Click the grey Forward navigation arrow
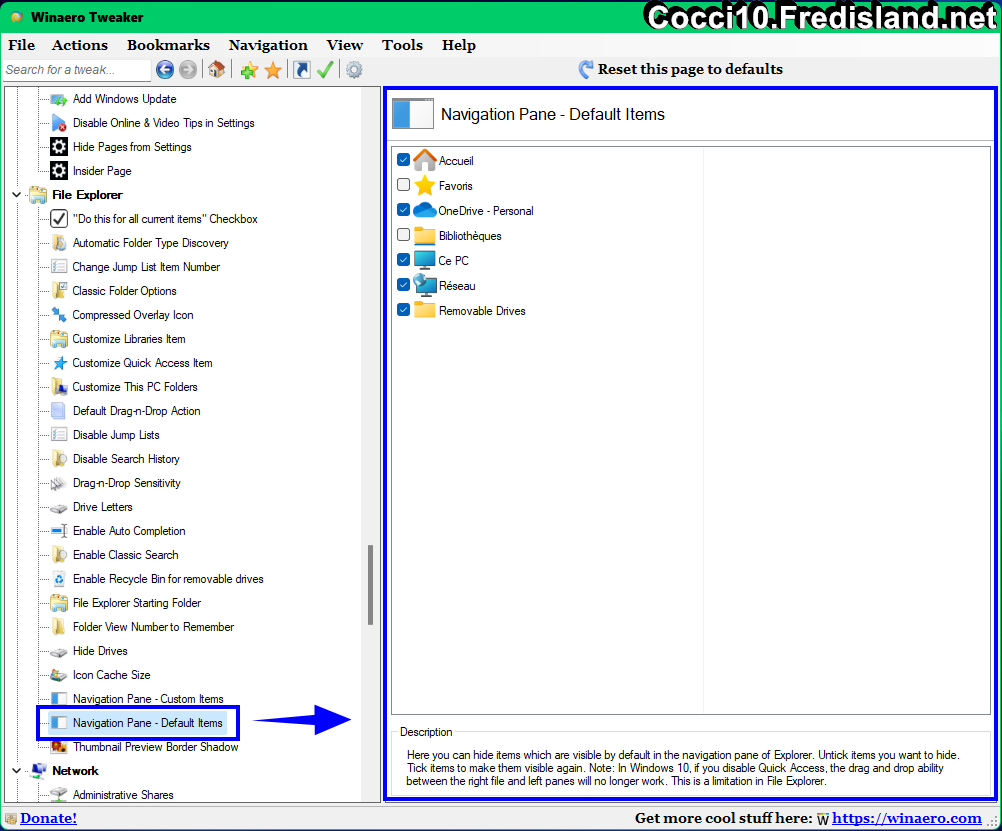 pos(188,70)
